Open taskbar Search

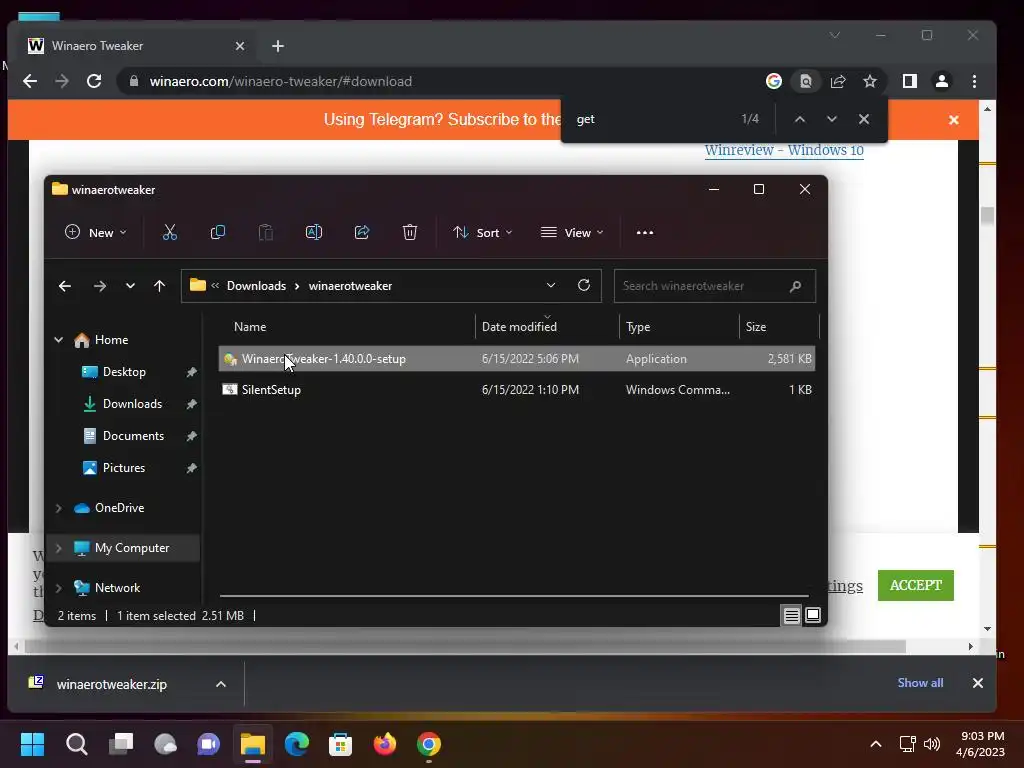76,744
